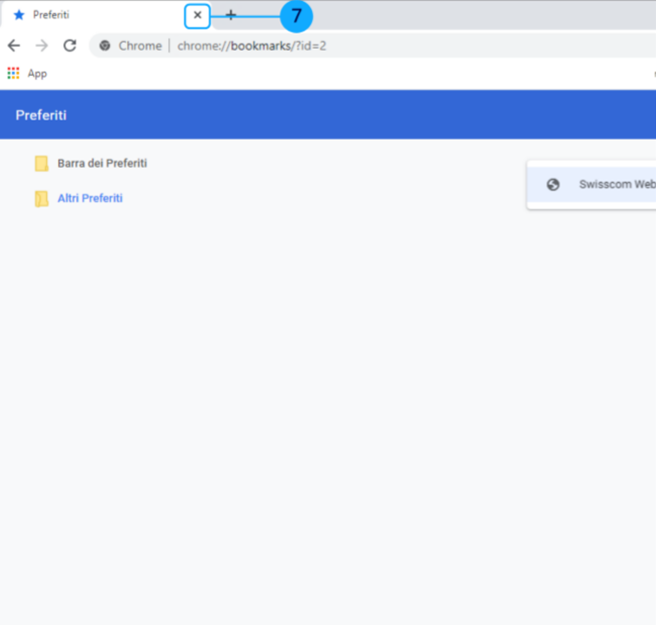Viewport: 656px width, 625px height.
Task: Click the blue star tab favicon
Action: click(x=18, y=15)
